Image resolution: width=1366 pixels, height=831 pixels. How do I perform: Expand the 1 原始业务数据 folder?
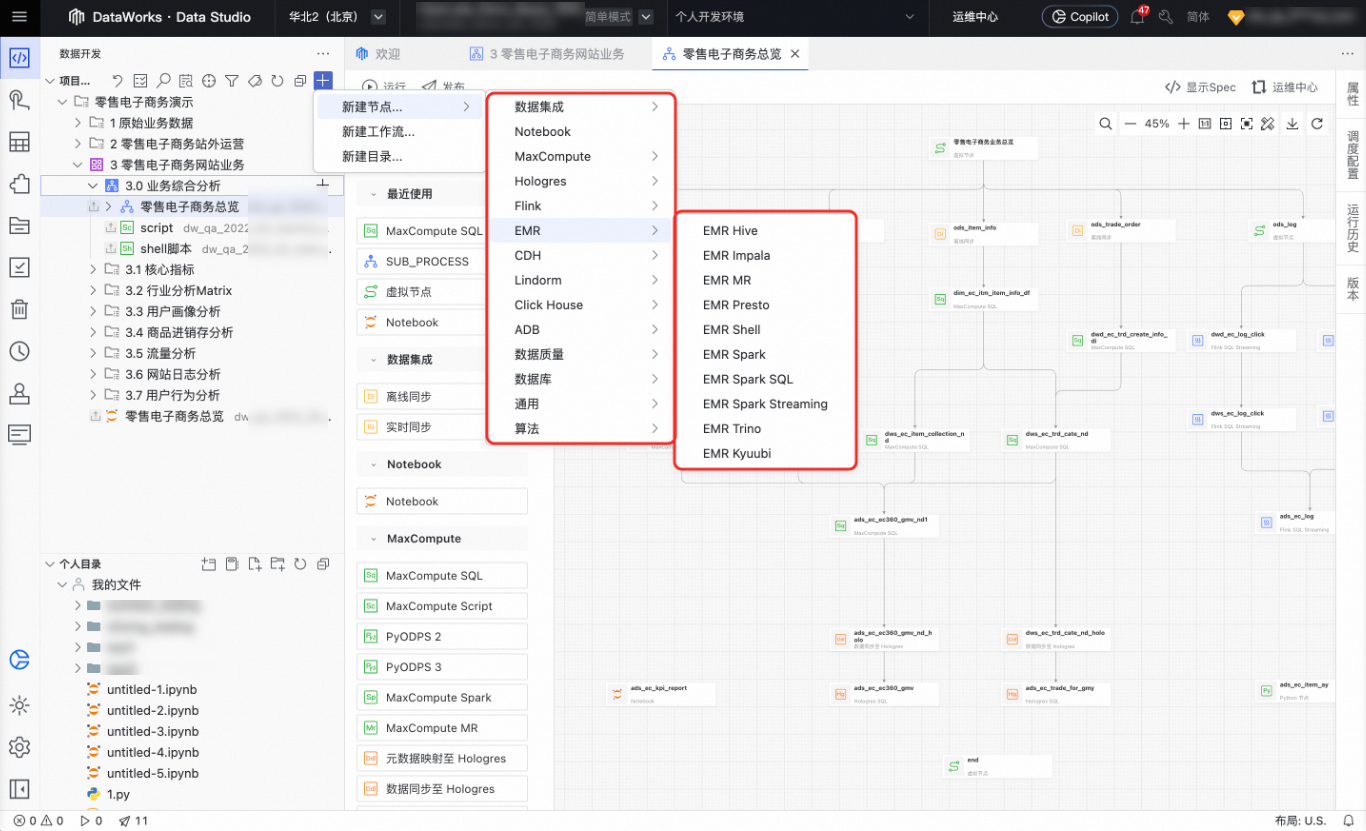[x=78, y=123]
